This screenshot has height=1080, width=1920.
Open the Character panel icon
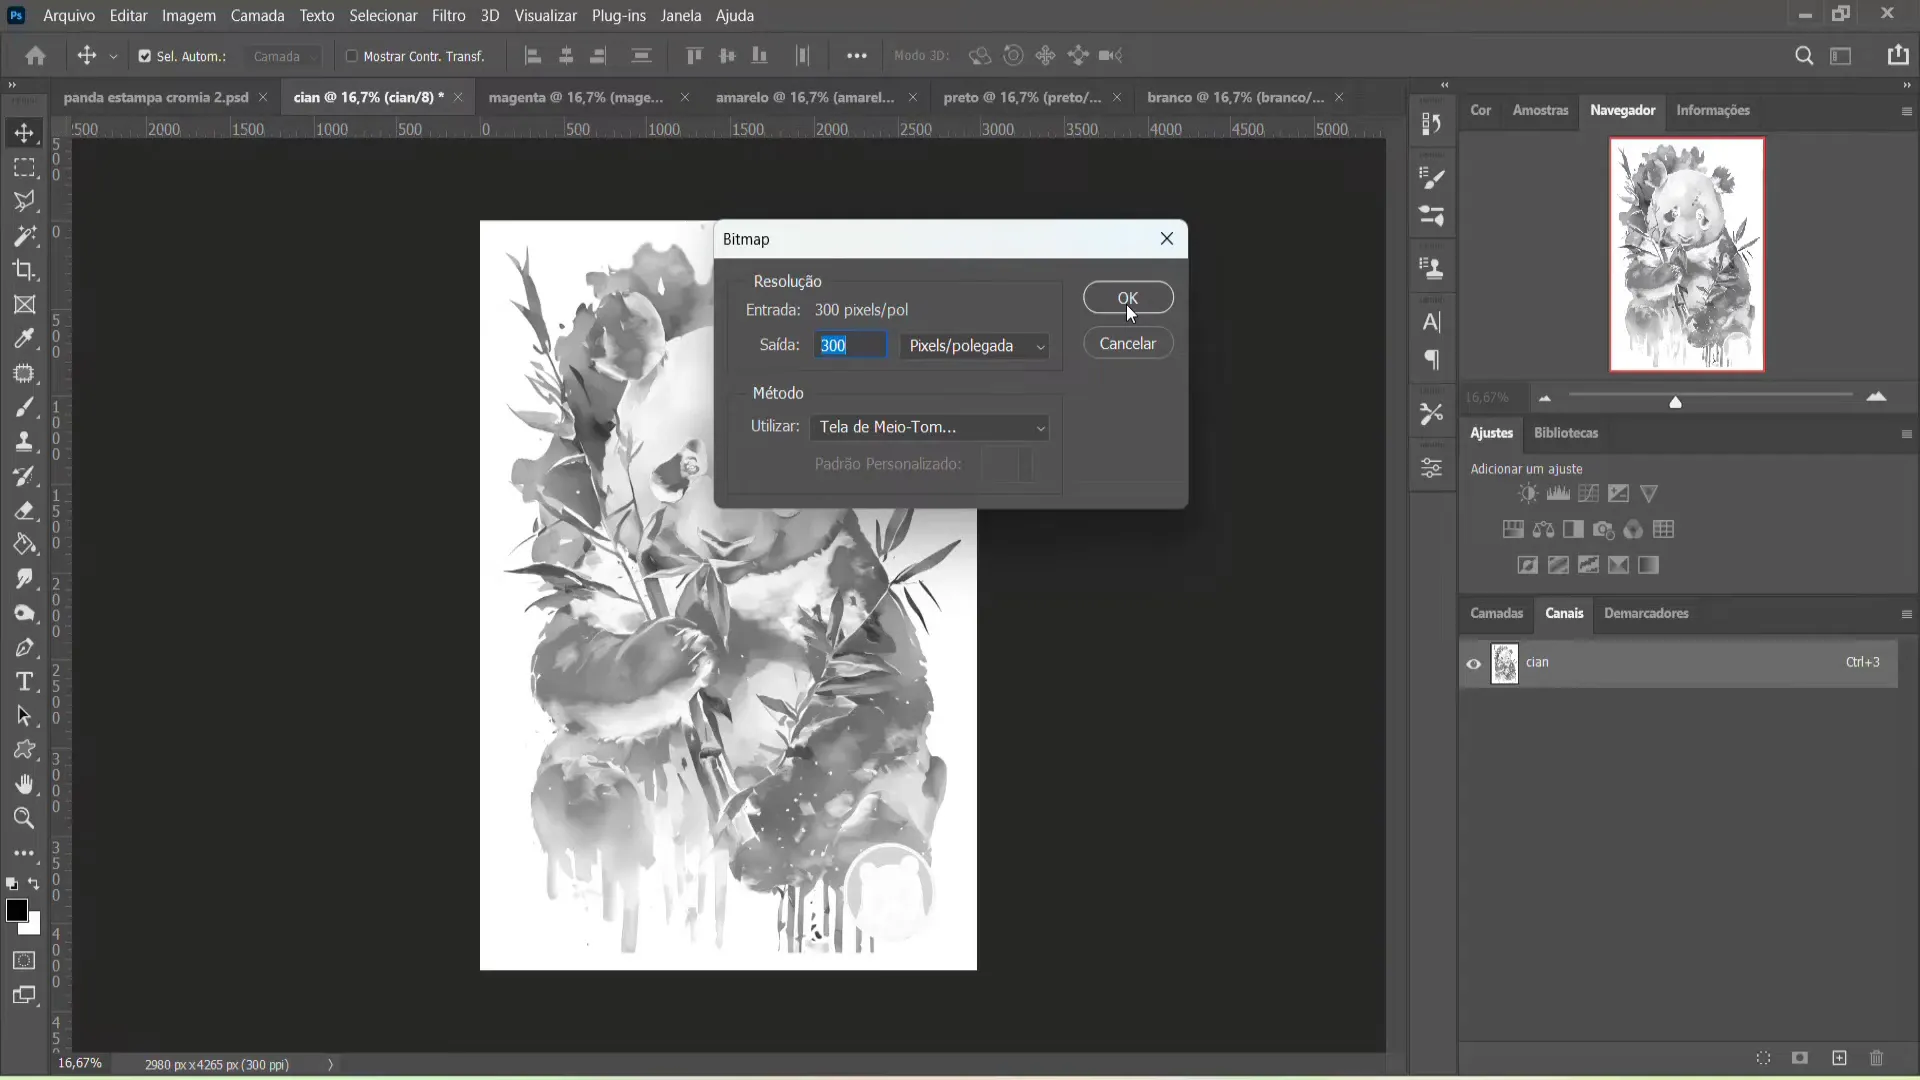click(x=1432, y=322)
